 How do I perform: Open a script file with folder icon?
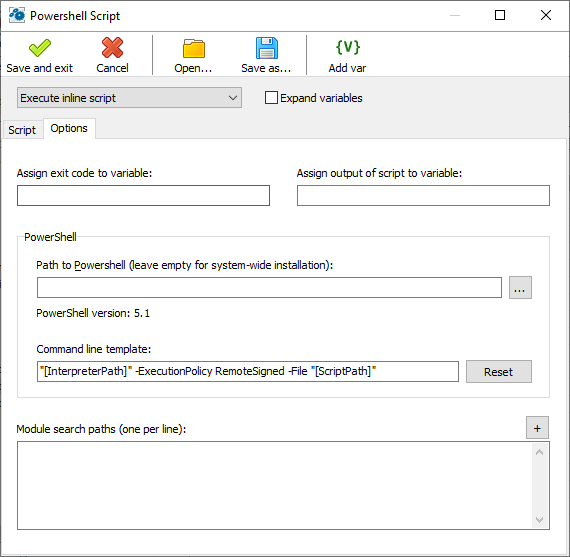click(x=193, y=48)
